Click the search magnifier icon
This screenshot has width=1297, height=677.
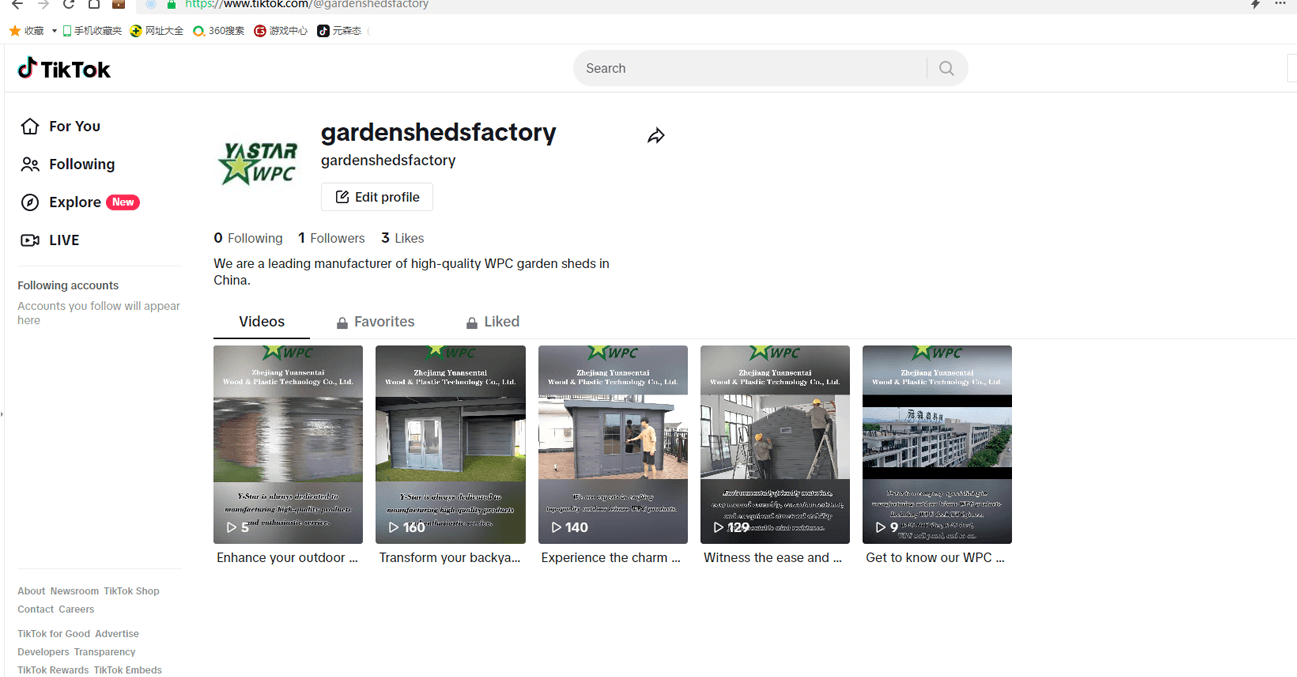(946, 68)
